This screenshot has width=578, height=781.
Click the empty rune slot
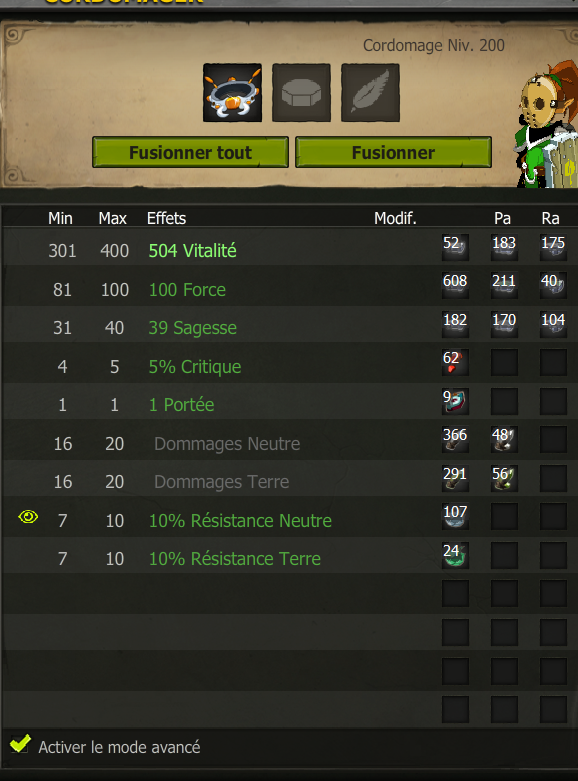point(301,93)
